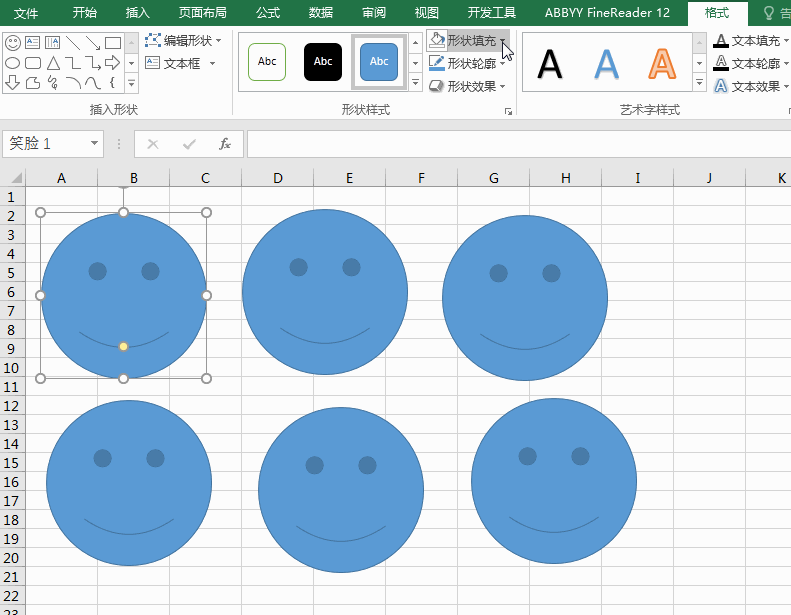The width and height of the screenshot is (791, 615).
Task: Click the name box showing 笑脸 1
Action: tap(46, 144)
